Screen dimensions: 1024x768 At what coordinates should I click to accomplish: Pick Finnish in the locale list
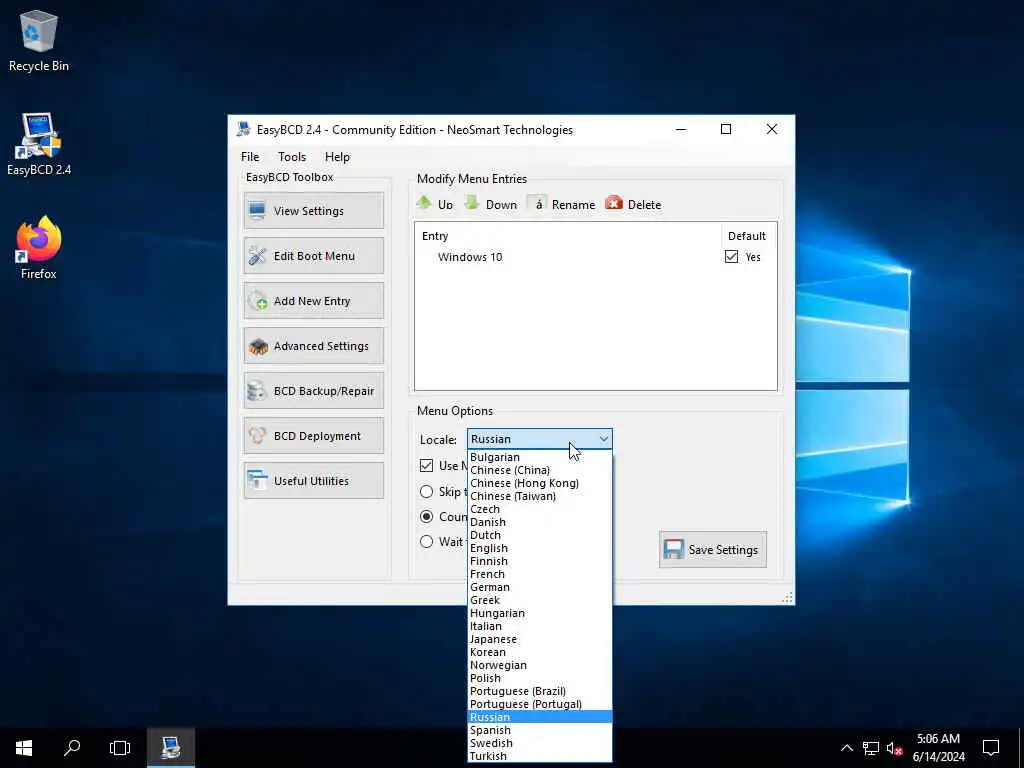(540, 561)
